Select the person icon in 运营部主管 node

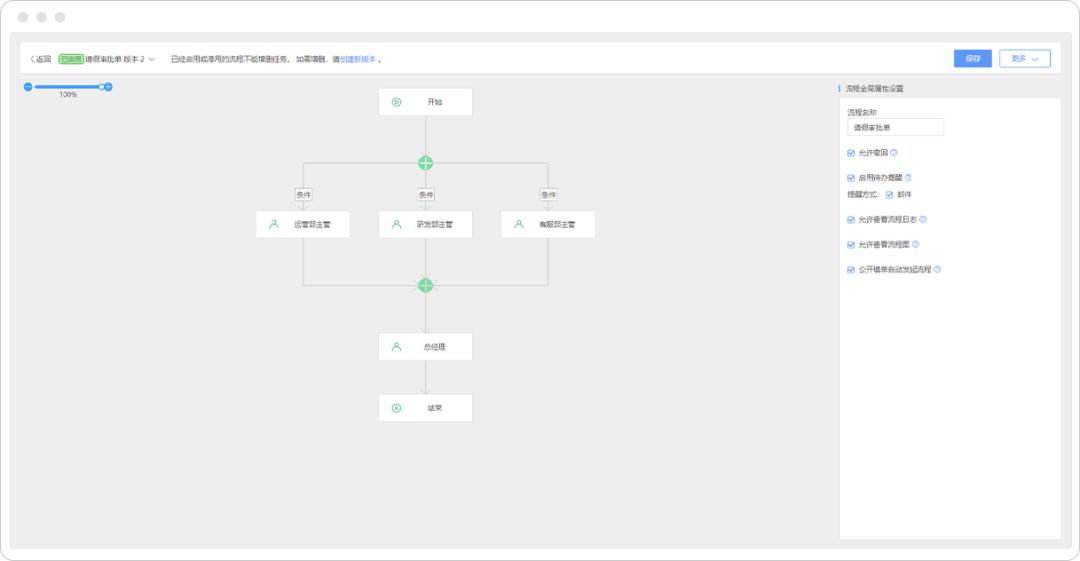tap(274, 224)
